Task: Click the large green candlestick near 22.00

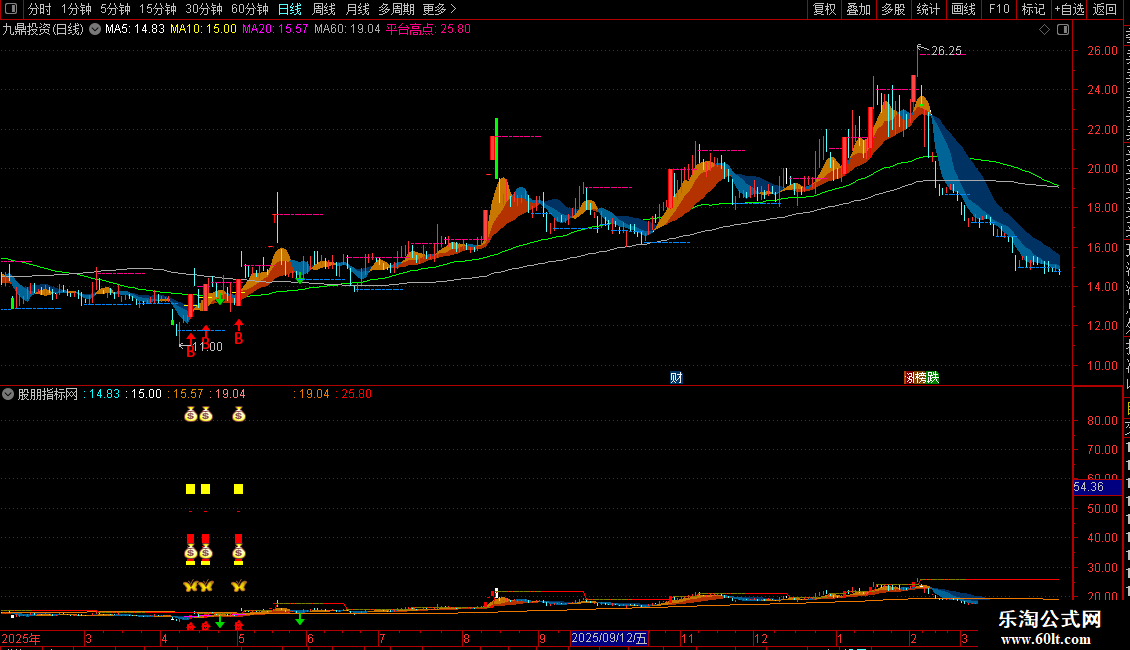Action: [497, 148]
